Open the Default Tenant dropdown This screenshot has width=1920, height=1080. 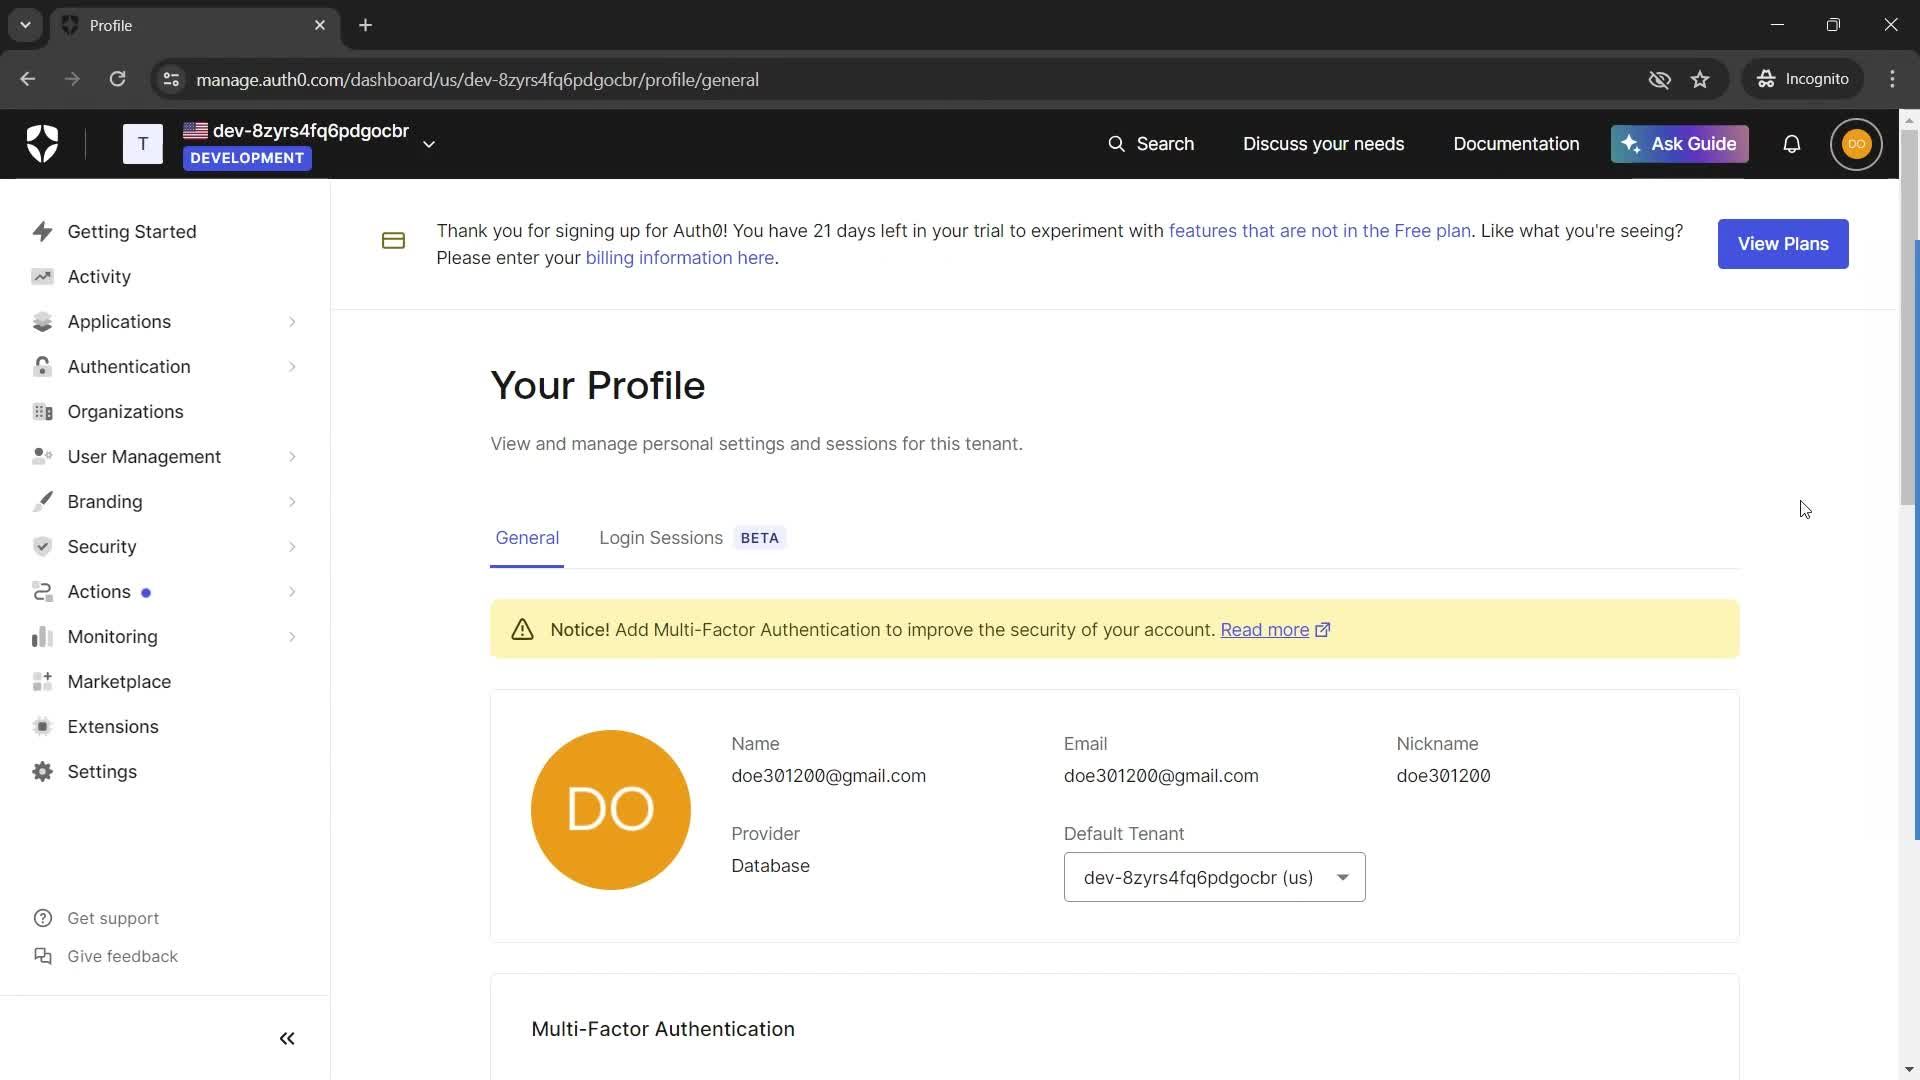pos(1214,877)
